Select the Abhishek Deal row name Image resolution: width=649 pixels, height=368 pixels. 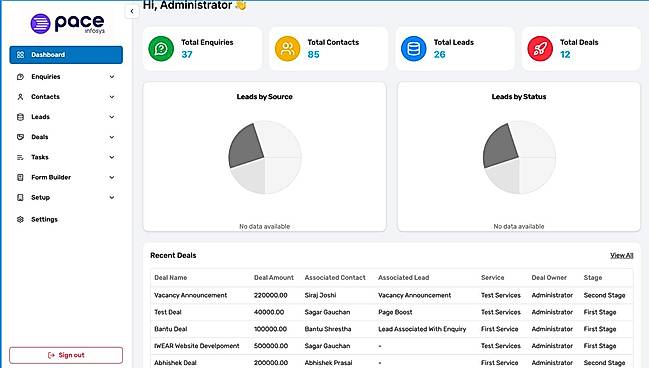175,363
